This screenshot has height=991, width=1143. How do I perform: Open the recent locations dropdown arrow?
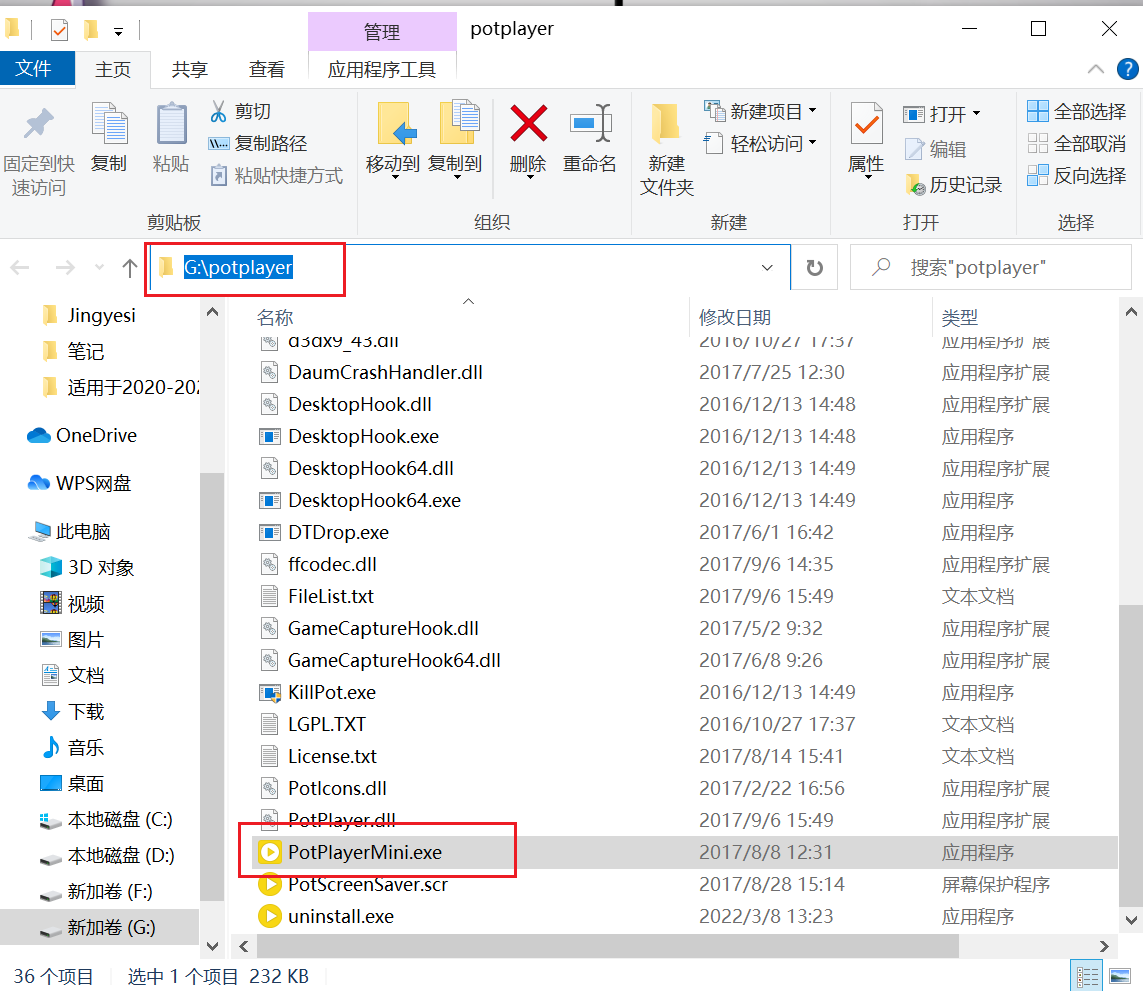pos(99,268)
